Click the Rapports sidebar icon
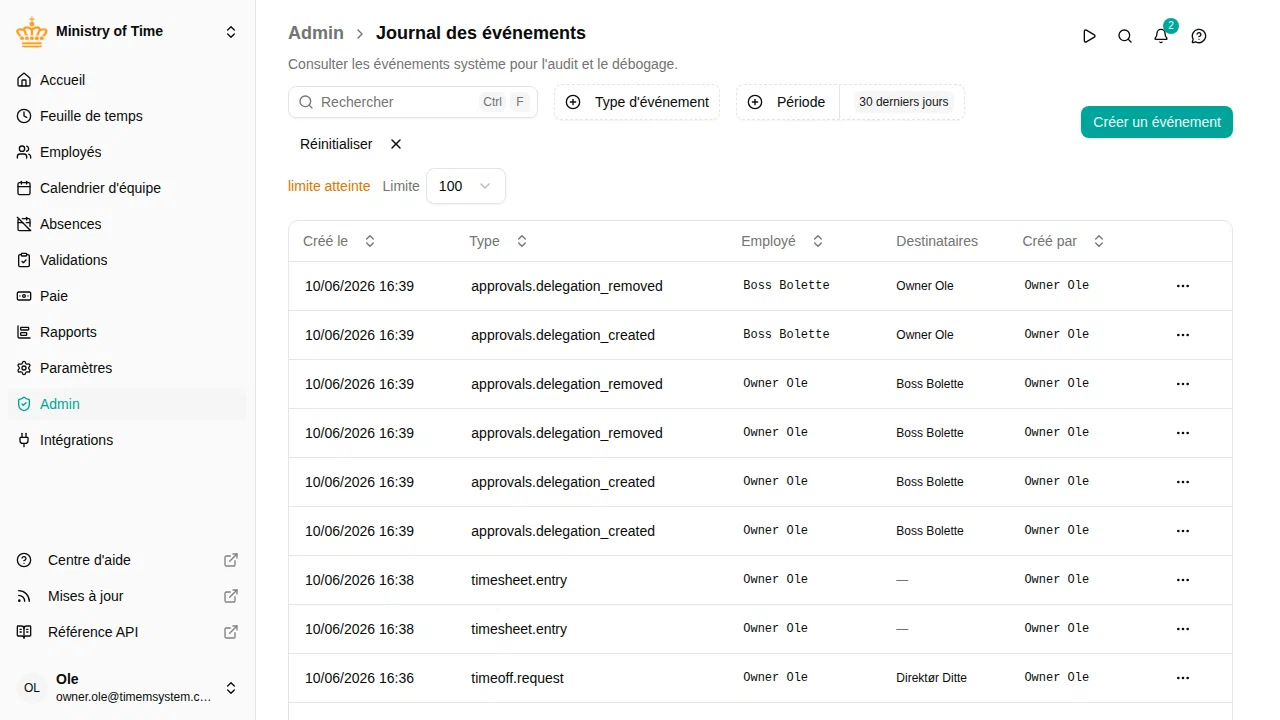This screenshot has height=720, width=1280. pos(24,332)
